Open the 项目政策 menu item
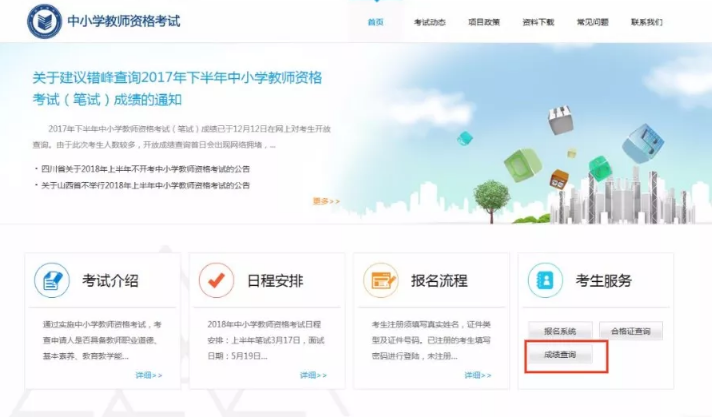Screen dimensions: 712x417 coord(484,22)
